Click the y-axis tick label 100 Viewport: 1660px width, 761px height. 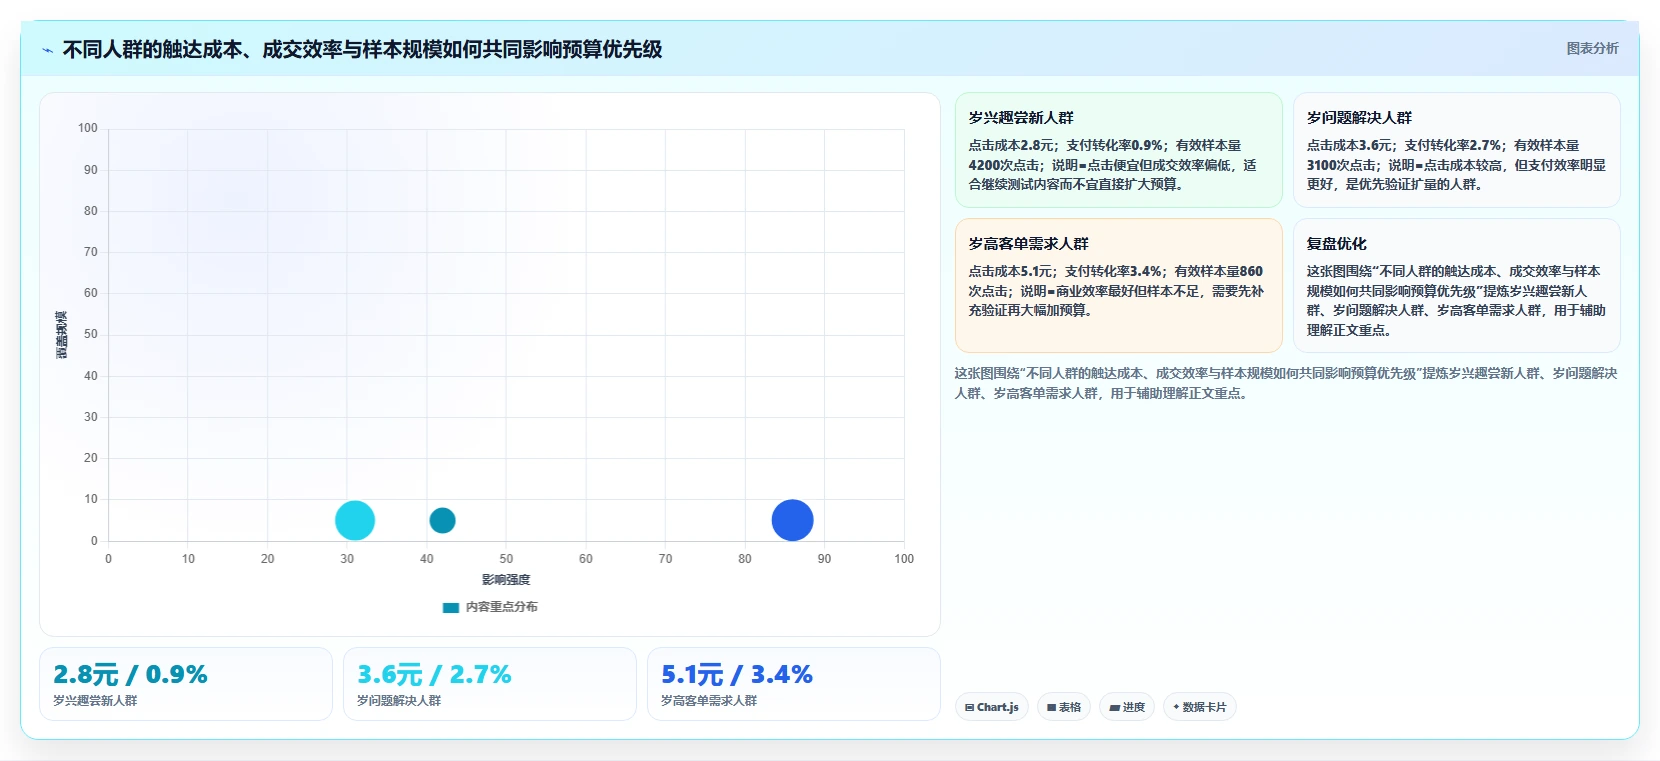(x=88, y=128)
